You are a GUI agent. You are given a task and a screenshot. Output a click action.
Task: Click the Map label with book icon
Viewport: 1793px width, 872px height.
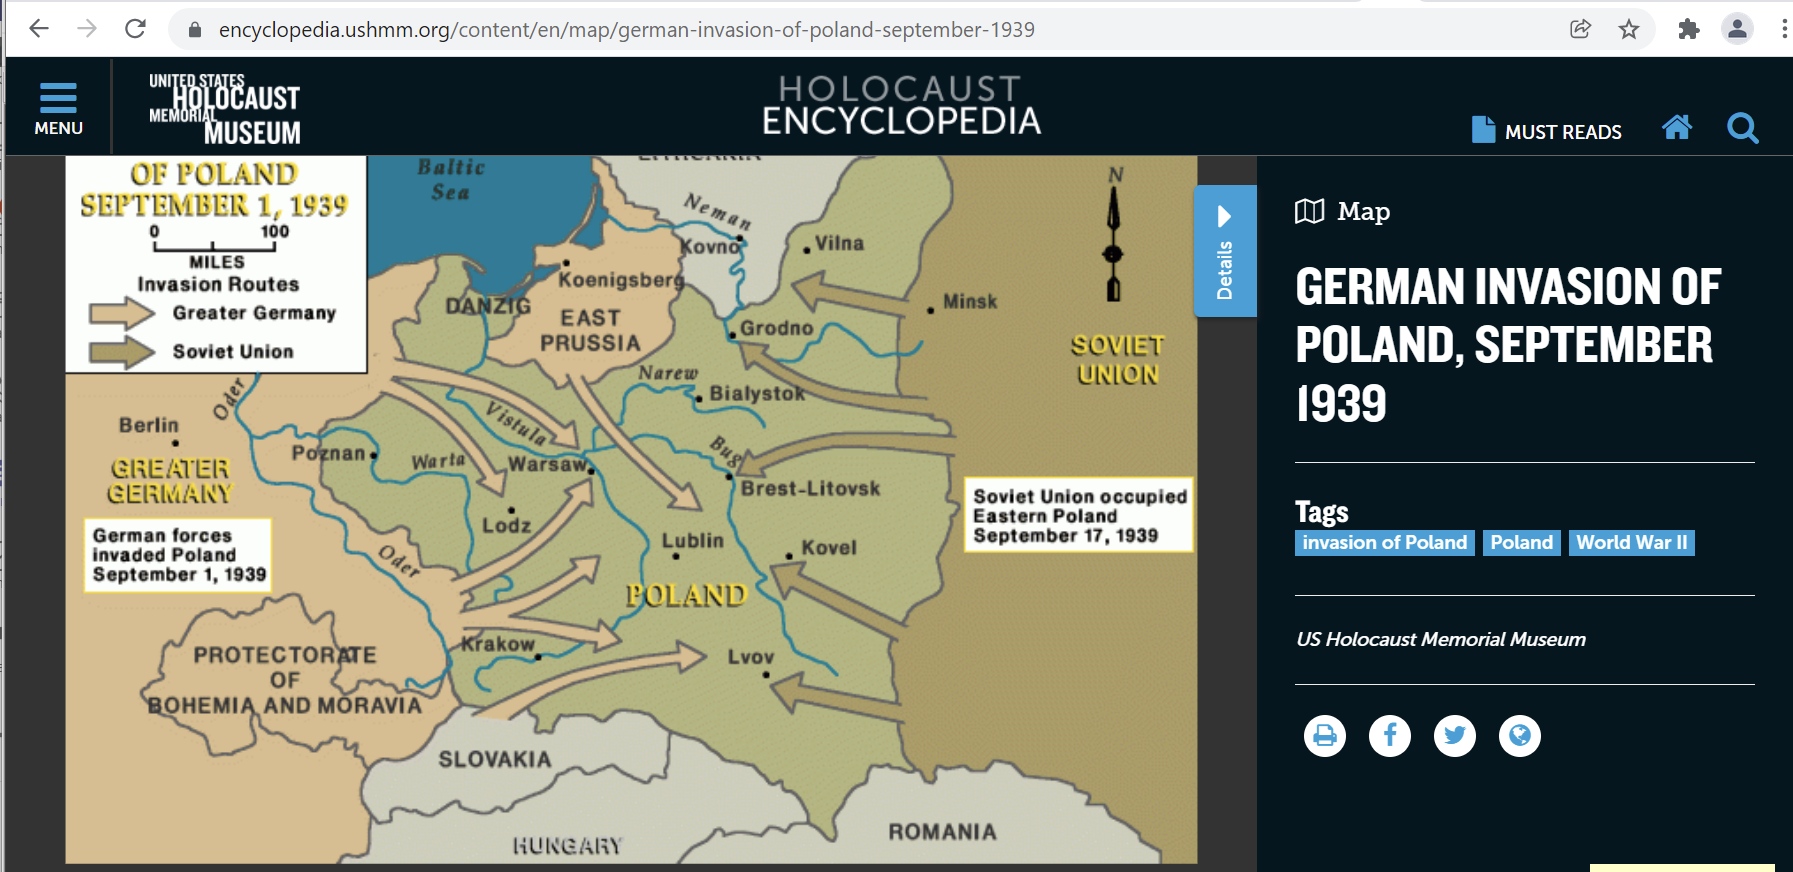click(1343, 211)
